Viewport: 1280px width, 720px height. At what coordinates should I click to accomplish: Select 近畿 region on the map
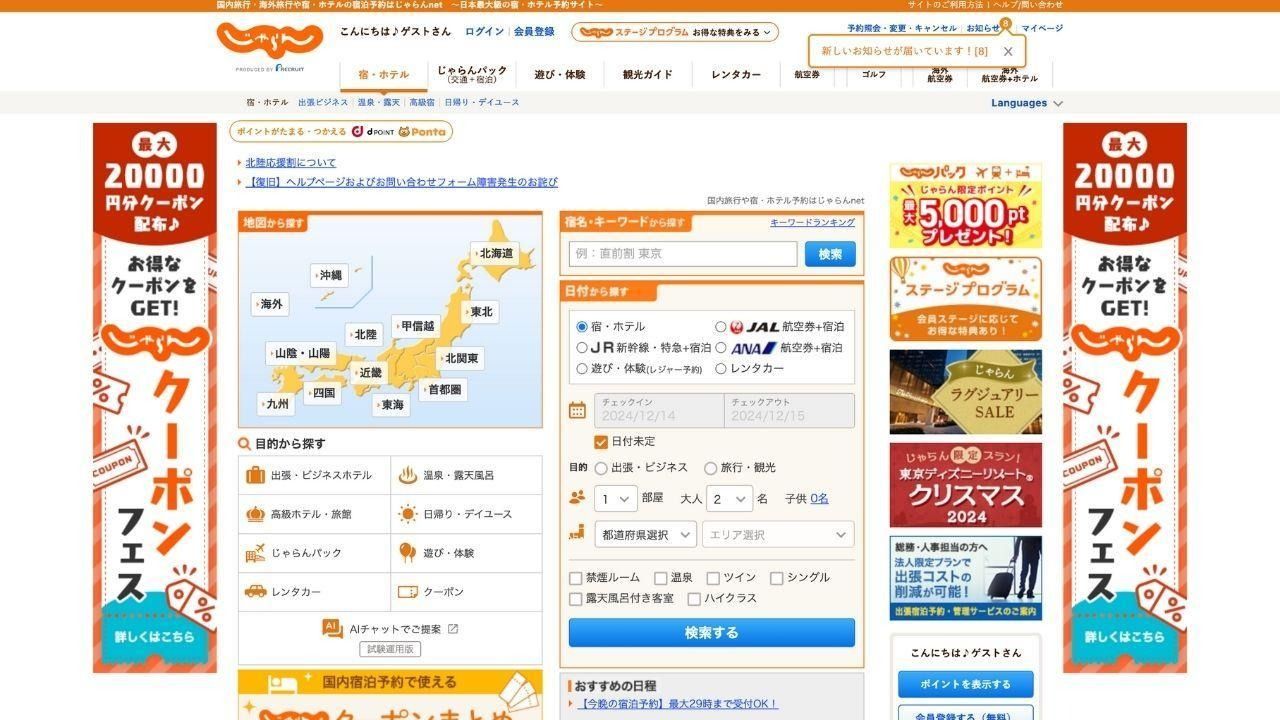[369, 373]
